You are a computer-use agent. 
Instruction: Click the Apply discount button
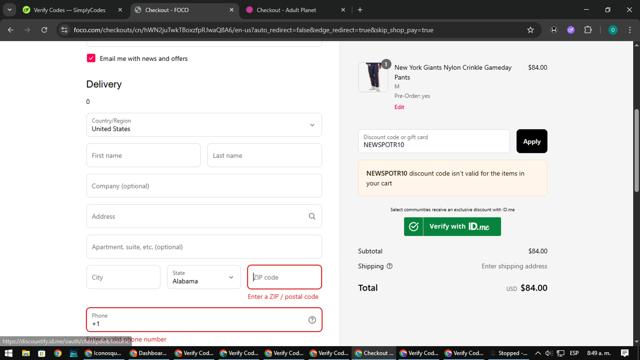click(531, 141)
